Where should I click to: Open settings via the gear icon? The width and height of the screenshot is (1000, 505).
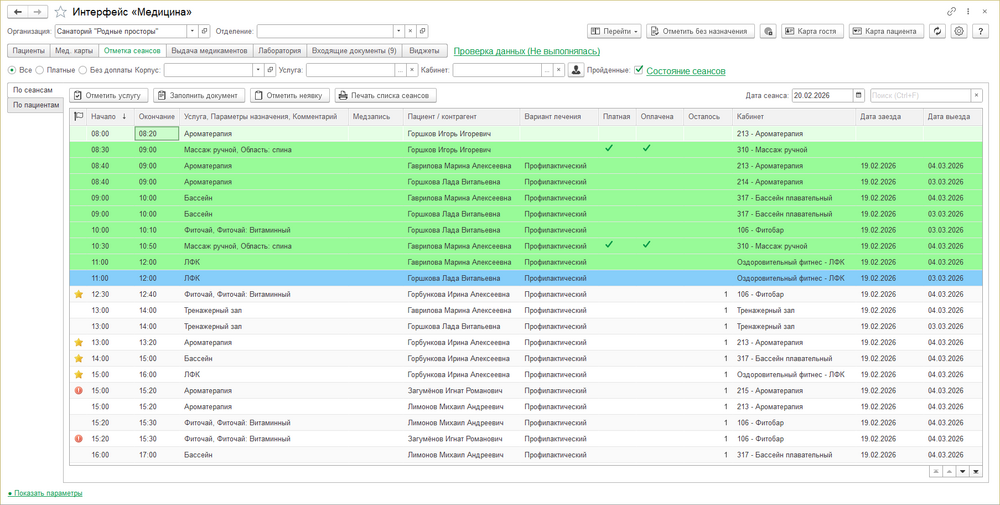pos(959,31)
